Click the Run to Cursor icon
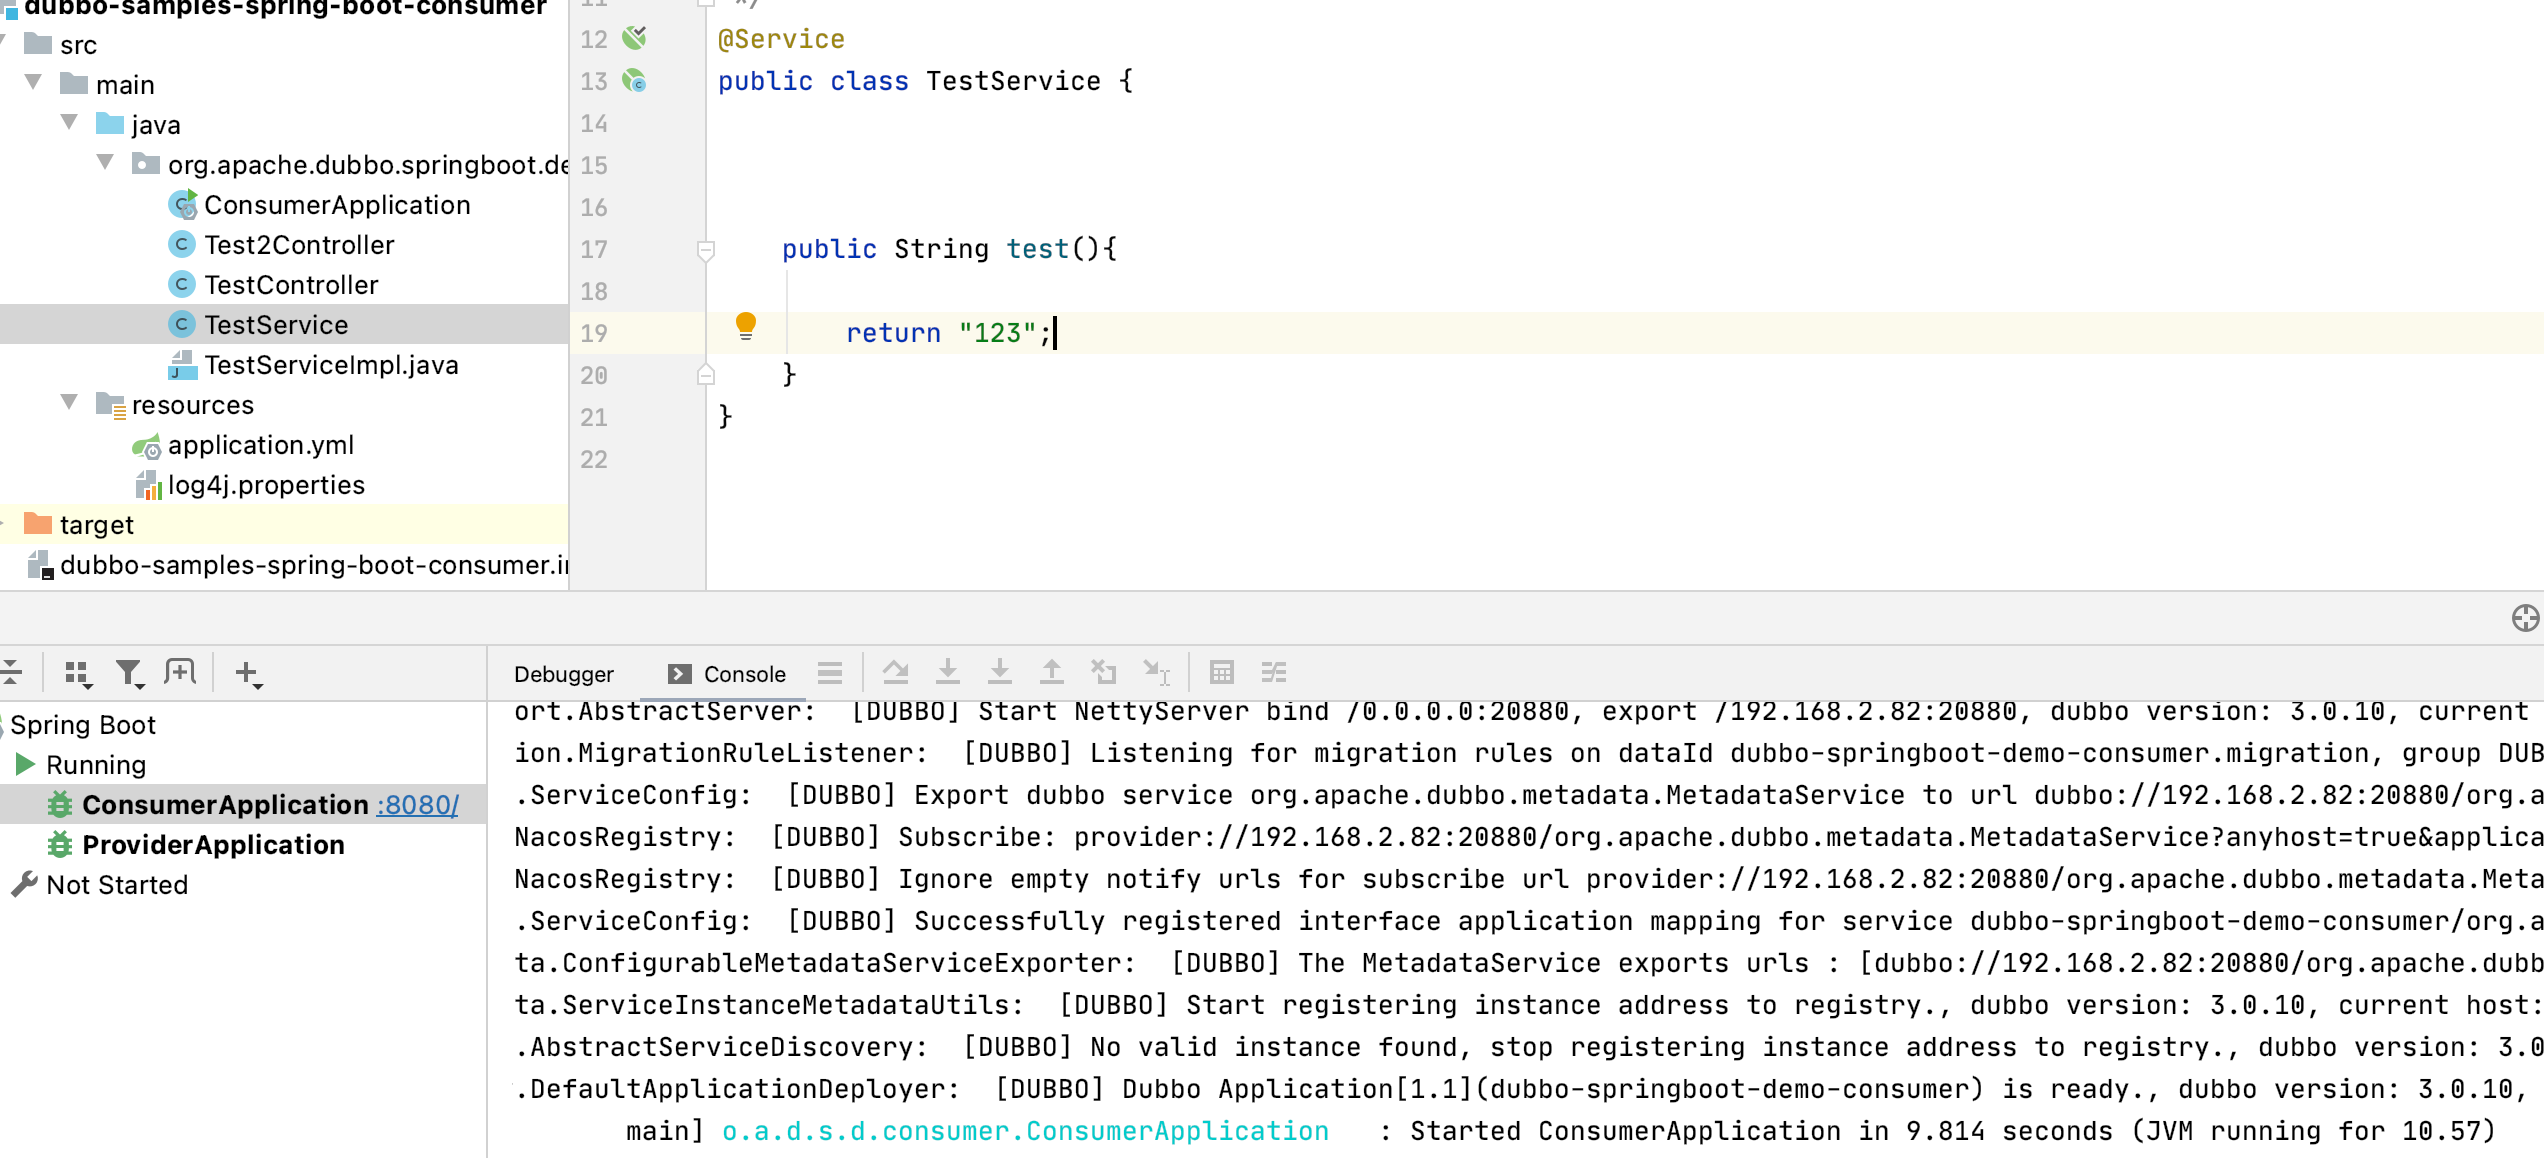2544x1158 pixels. [x=1156, y=673]
